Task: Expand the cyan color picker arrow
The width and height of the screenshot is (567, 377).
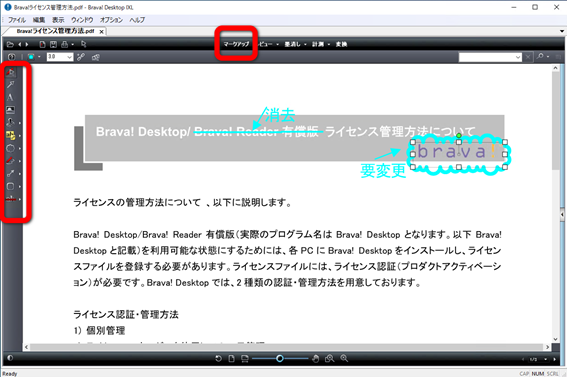Action: (x=39, y=57)
